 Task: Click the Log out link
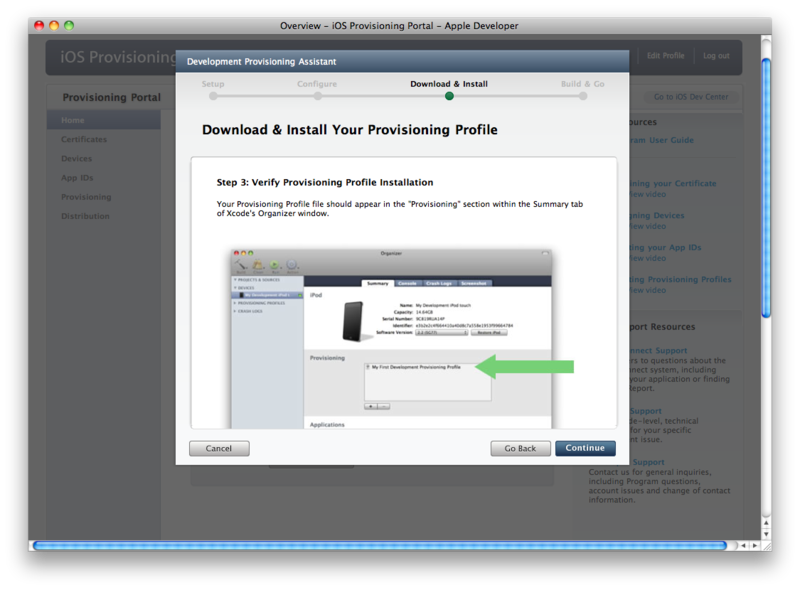716,56
